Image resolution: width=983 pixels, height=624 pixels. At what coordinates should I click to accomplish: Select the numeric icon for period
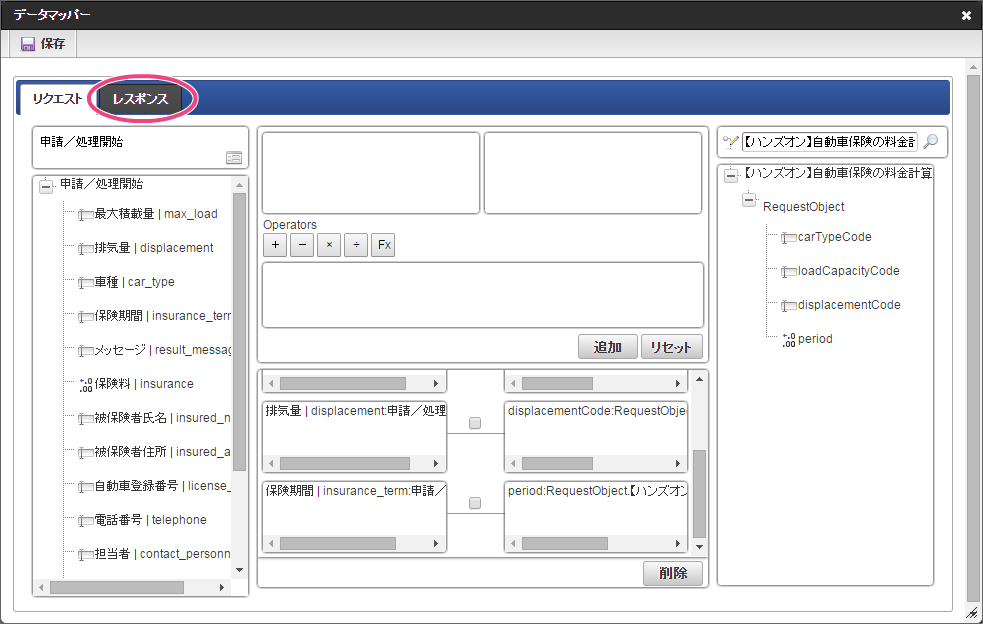789,339
